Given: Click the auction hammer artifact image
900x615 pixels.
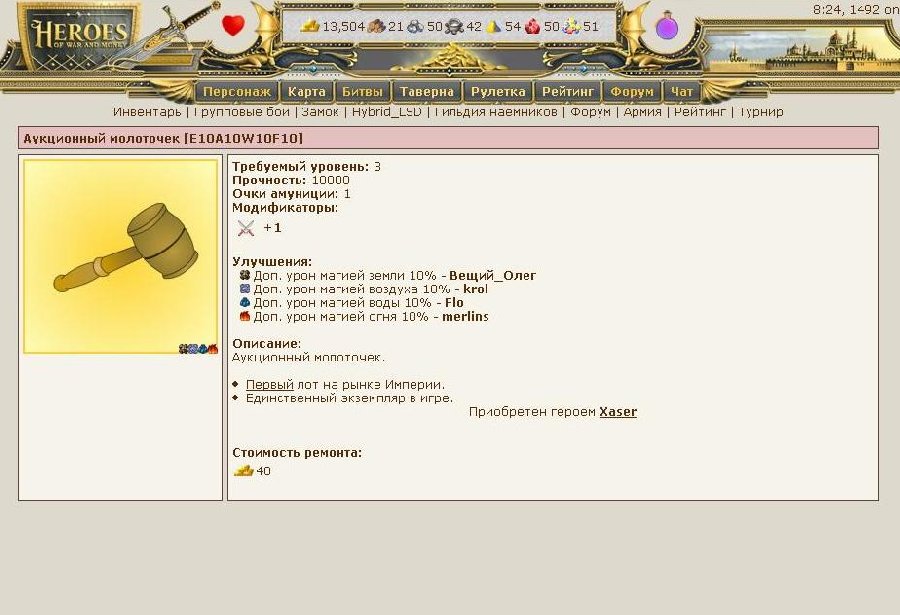Looking at the screenshot, I should click(121, 256).
